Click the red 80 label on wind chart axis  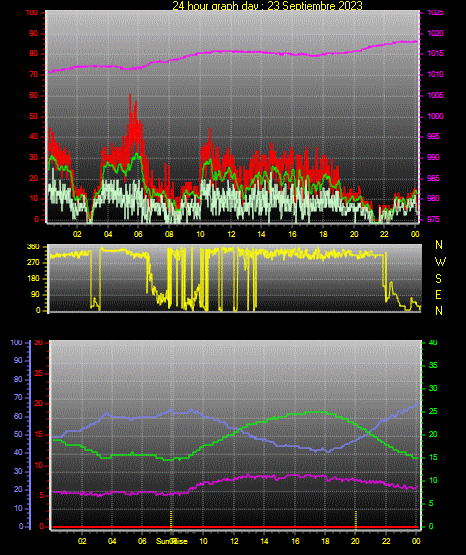33,54
